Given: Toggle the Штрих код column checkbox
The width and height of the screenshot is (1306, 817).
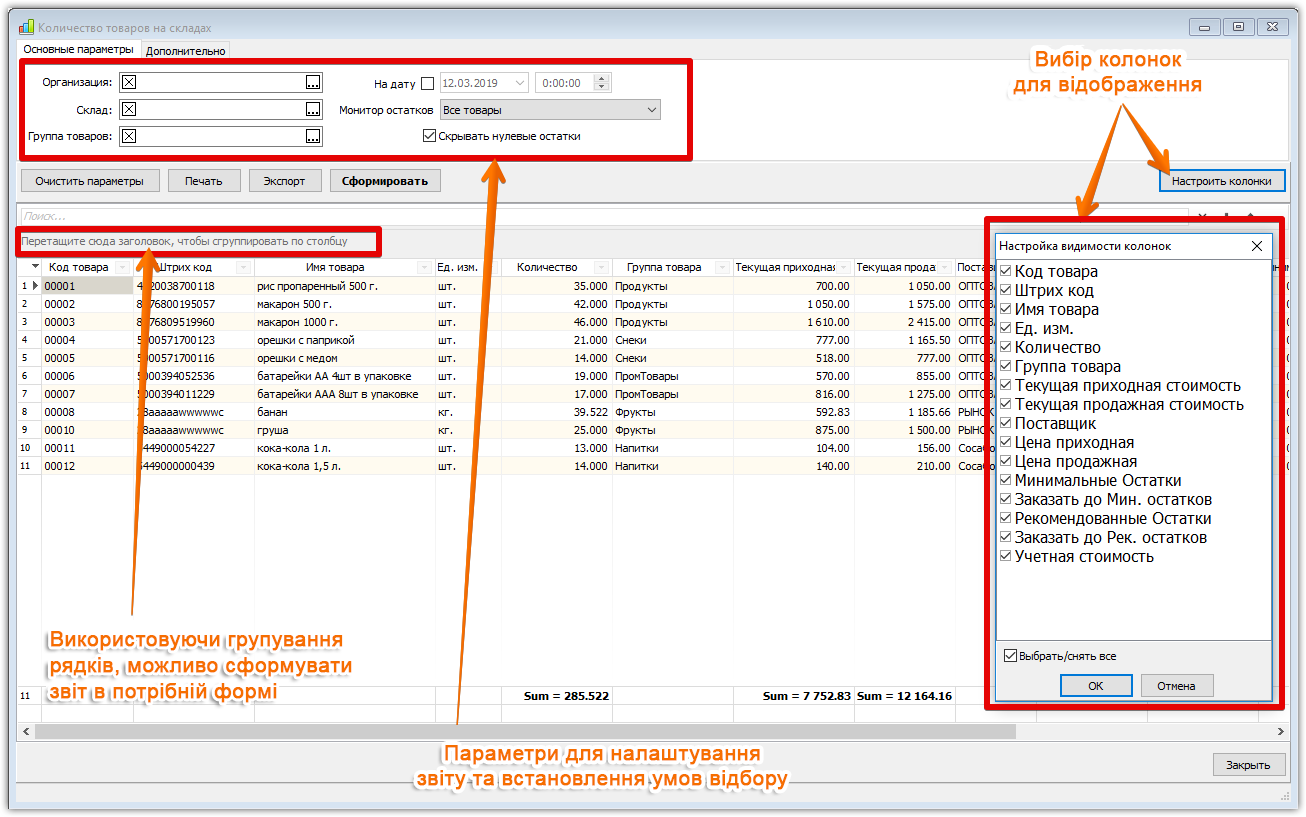Looking at the screenshot, I should pos(1006,291).
